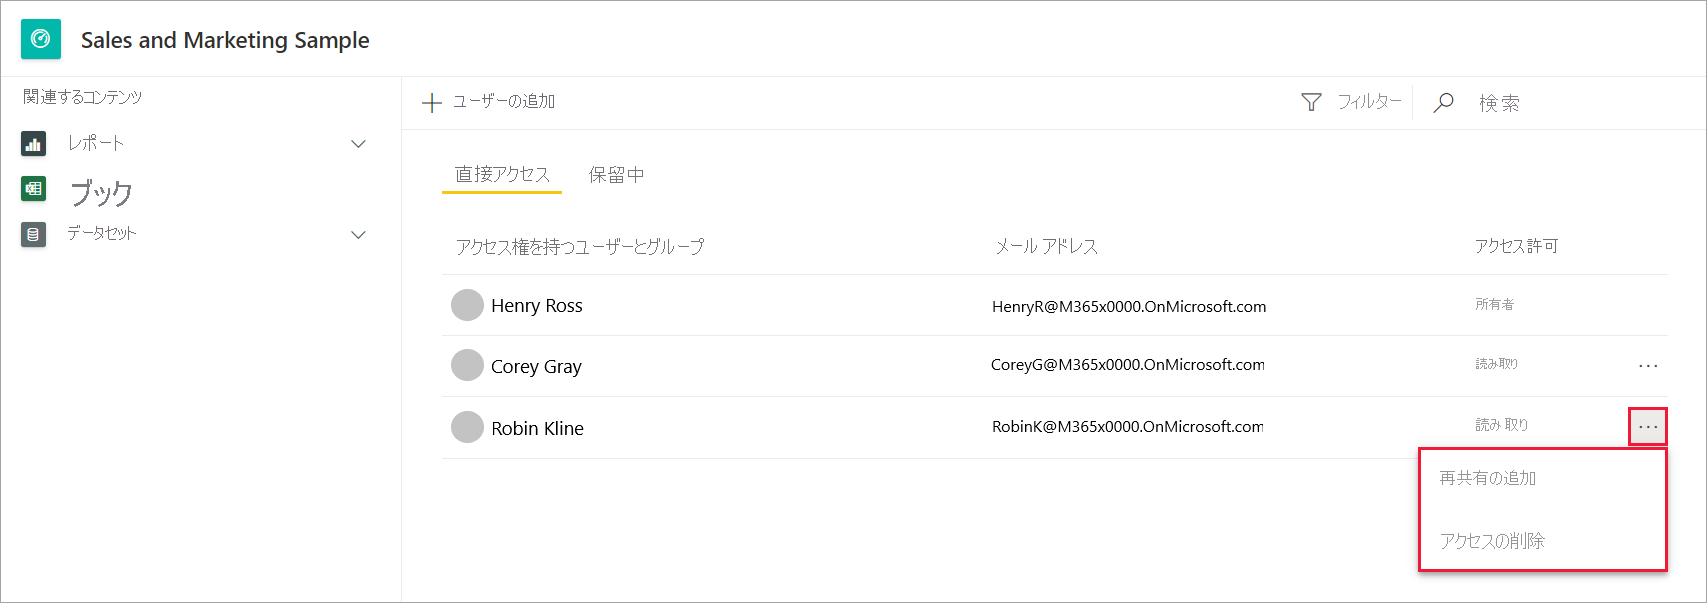The width and height of the screenshot is (1707, 603).
Task: Expand the レポート section chevron
Action: pyautogui.click(x=358, y=144)
